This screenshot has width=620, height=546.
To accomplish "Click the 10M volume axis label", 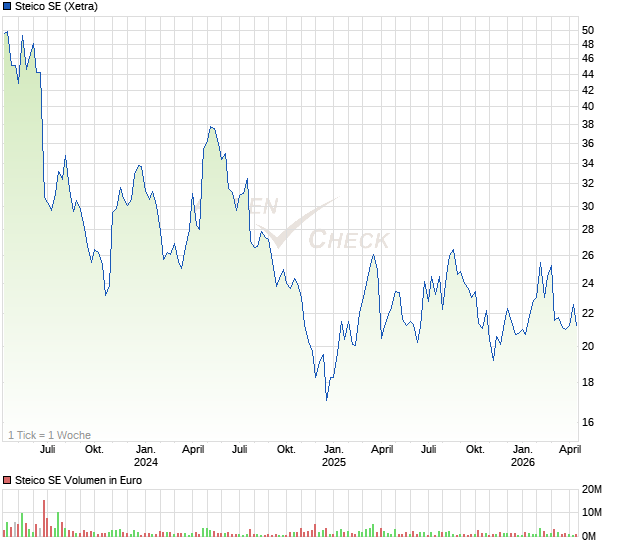I will click(592, 512).
